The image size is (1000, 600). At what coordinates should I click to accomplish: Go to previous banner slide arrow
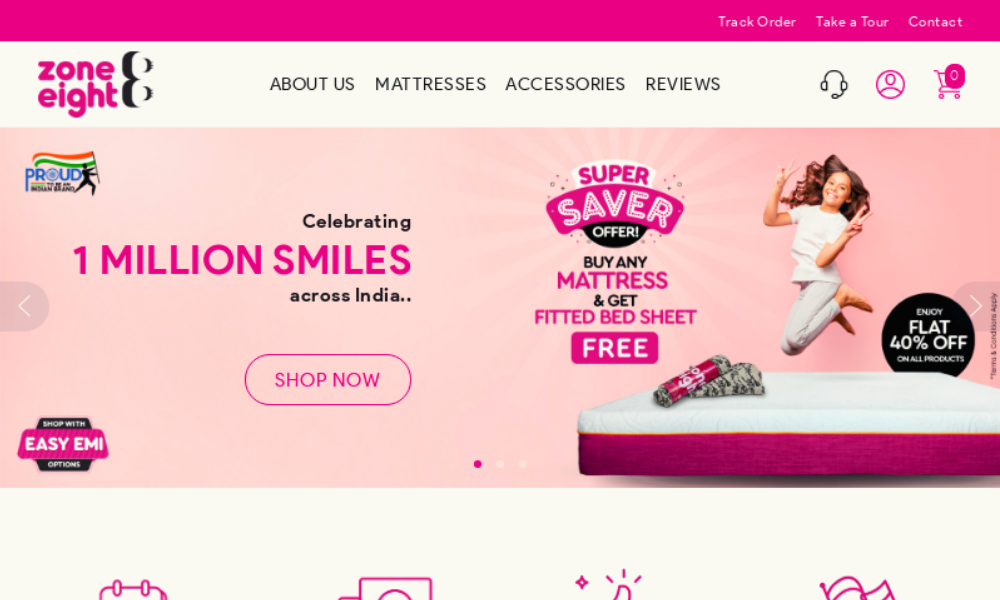pyautogui.click(x=24, y=307)
